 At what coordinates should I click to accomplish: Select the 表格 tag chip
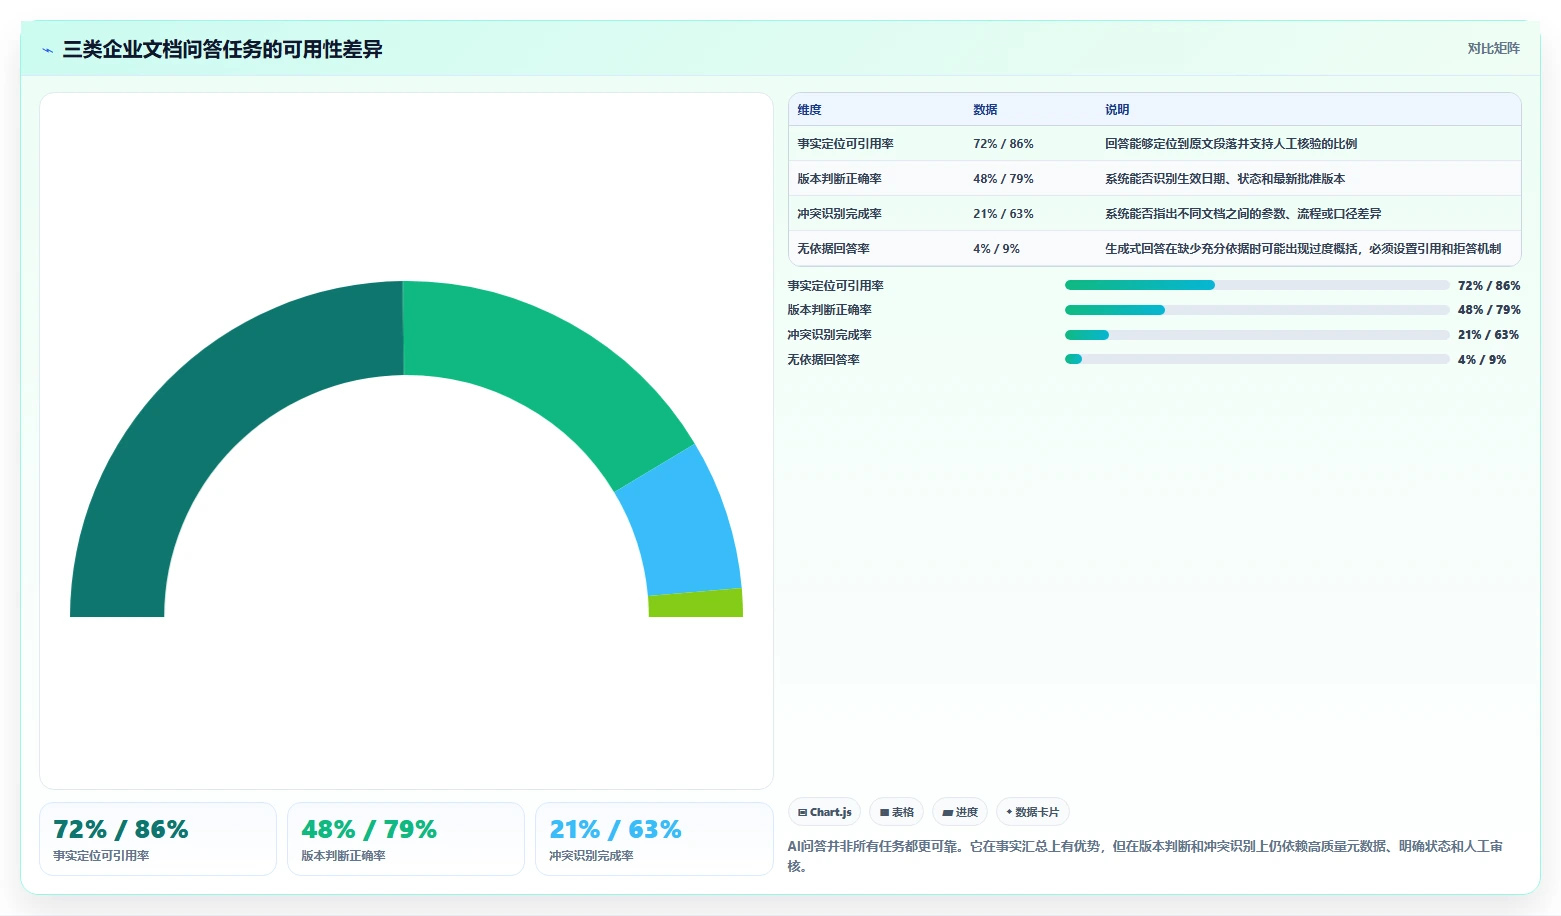point(896,812)
